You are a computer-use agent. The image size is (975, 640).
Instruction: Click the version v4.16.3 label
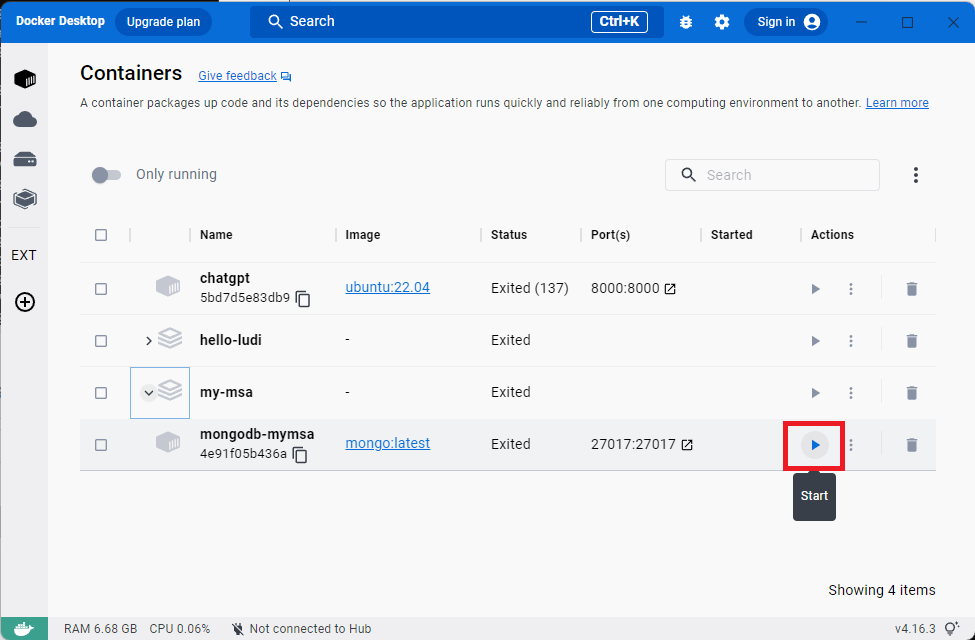[x=915, y=629]
